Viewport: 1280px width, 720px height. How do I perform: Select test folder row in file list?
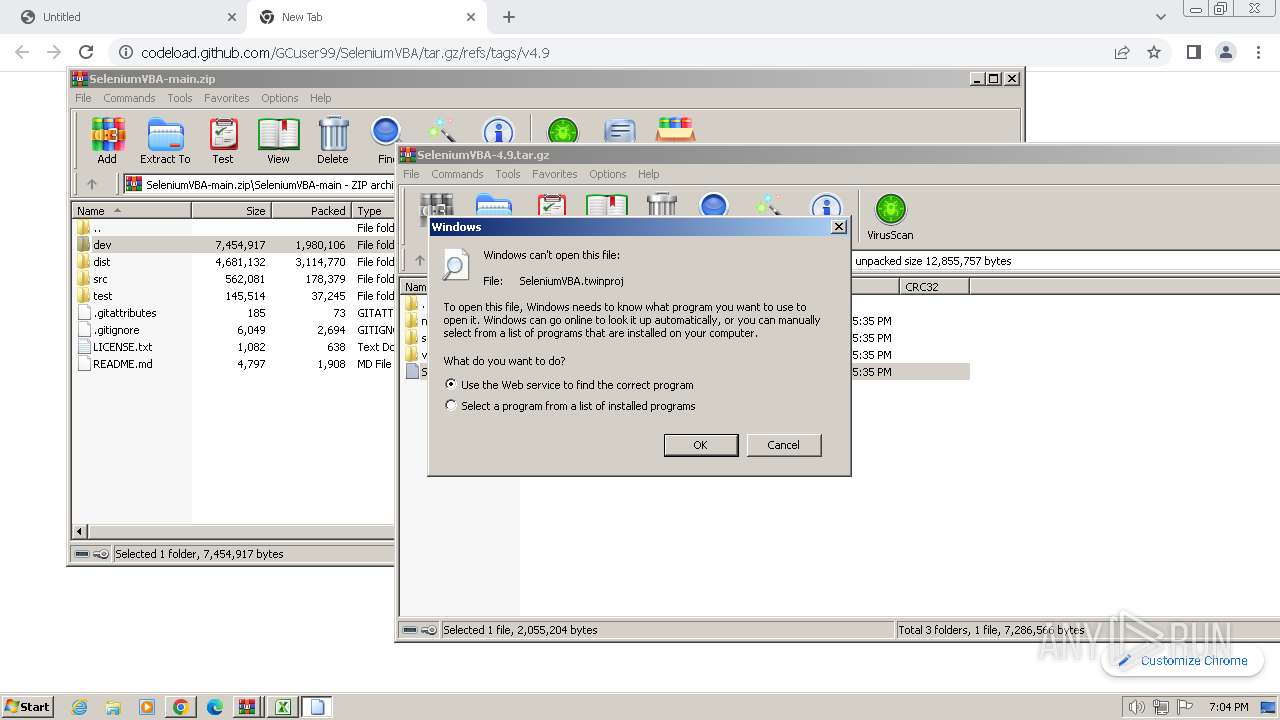234,296
